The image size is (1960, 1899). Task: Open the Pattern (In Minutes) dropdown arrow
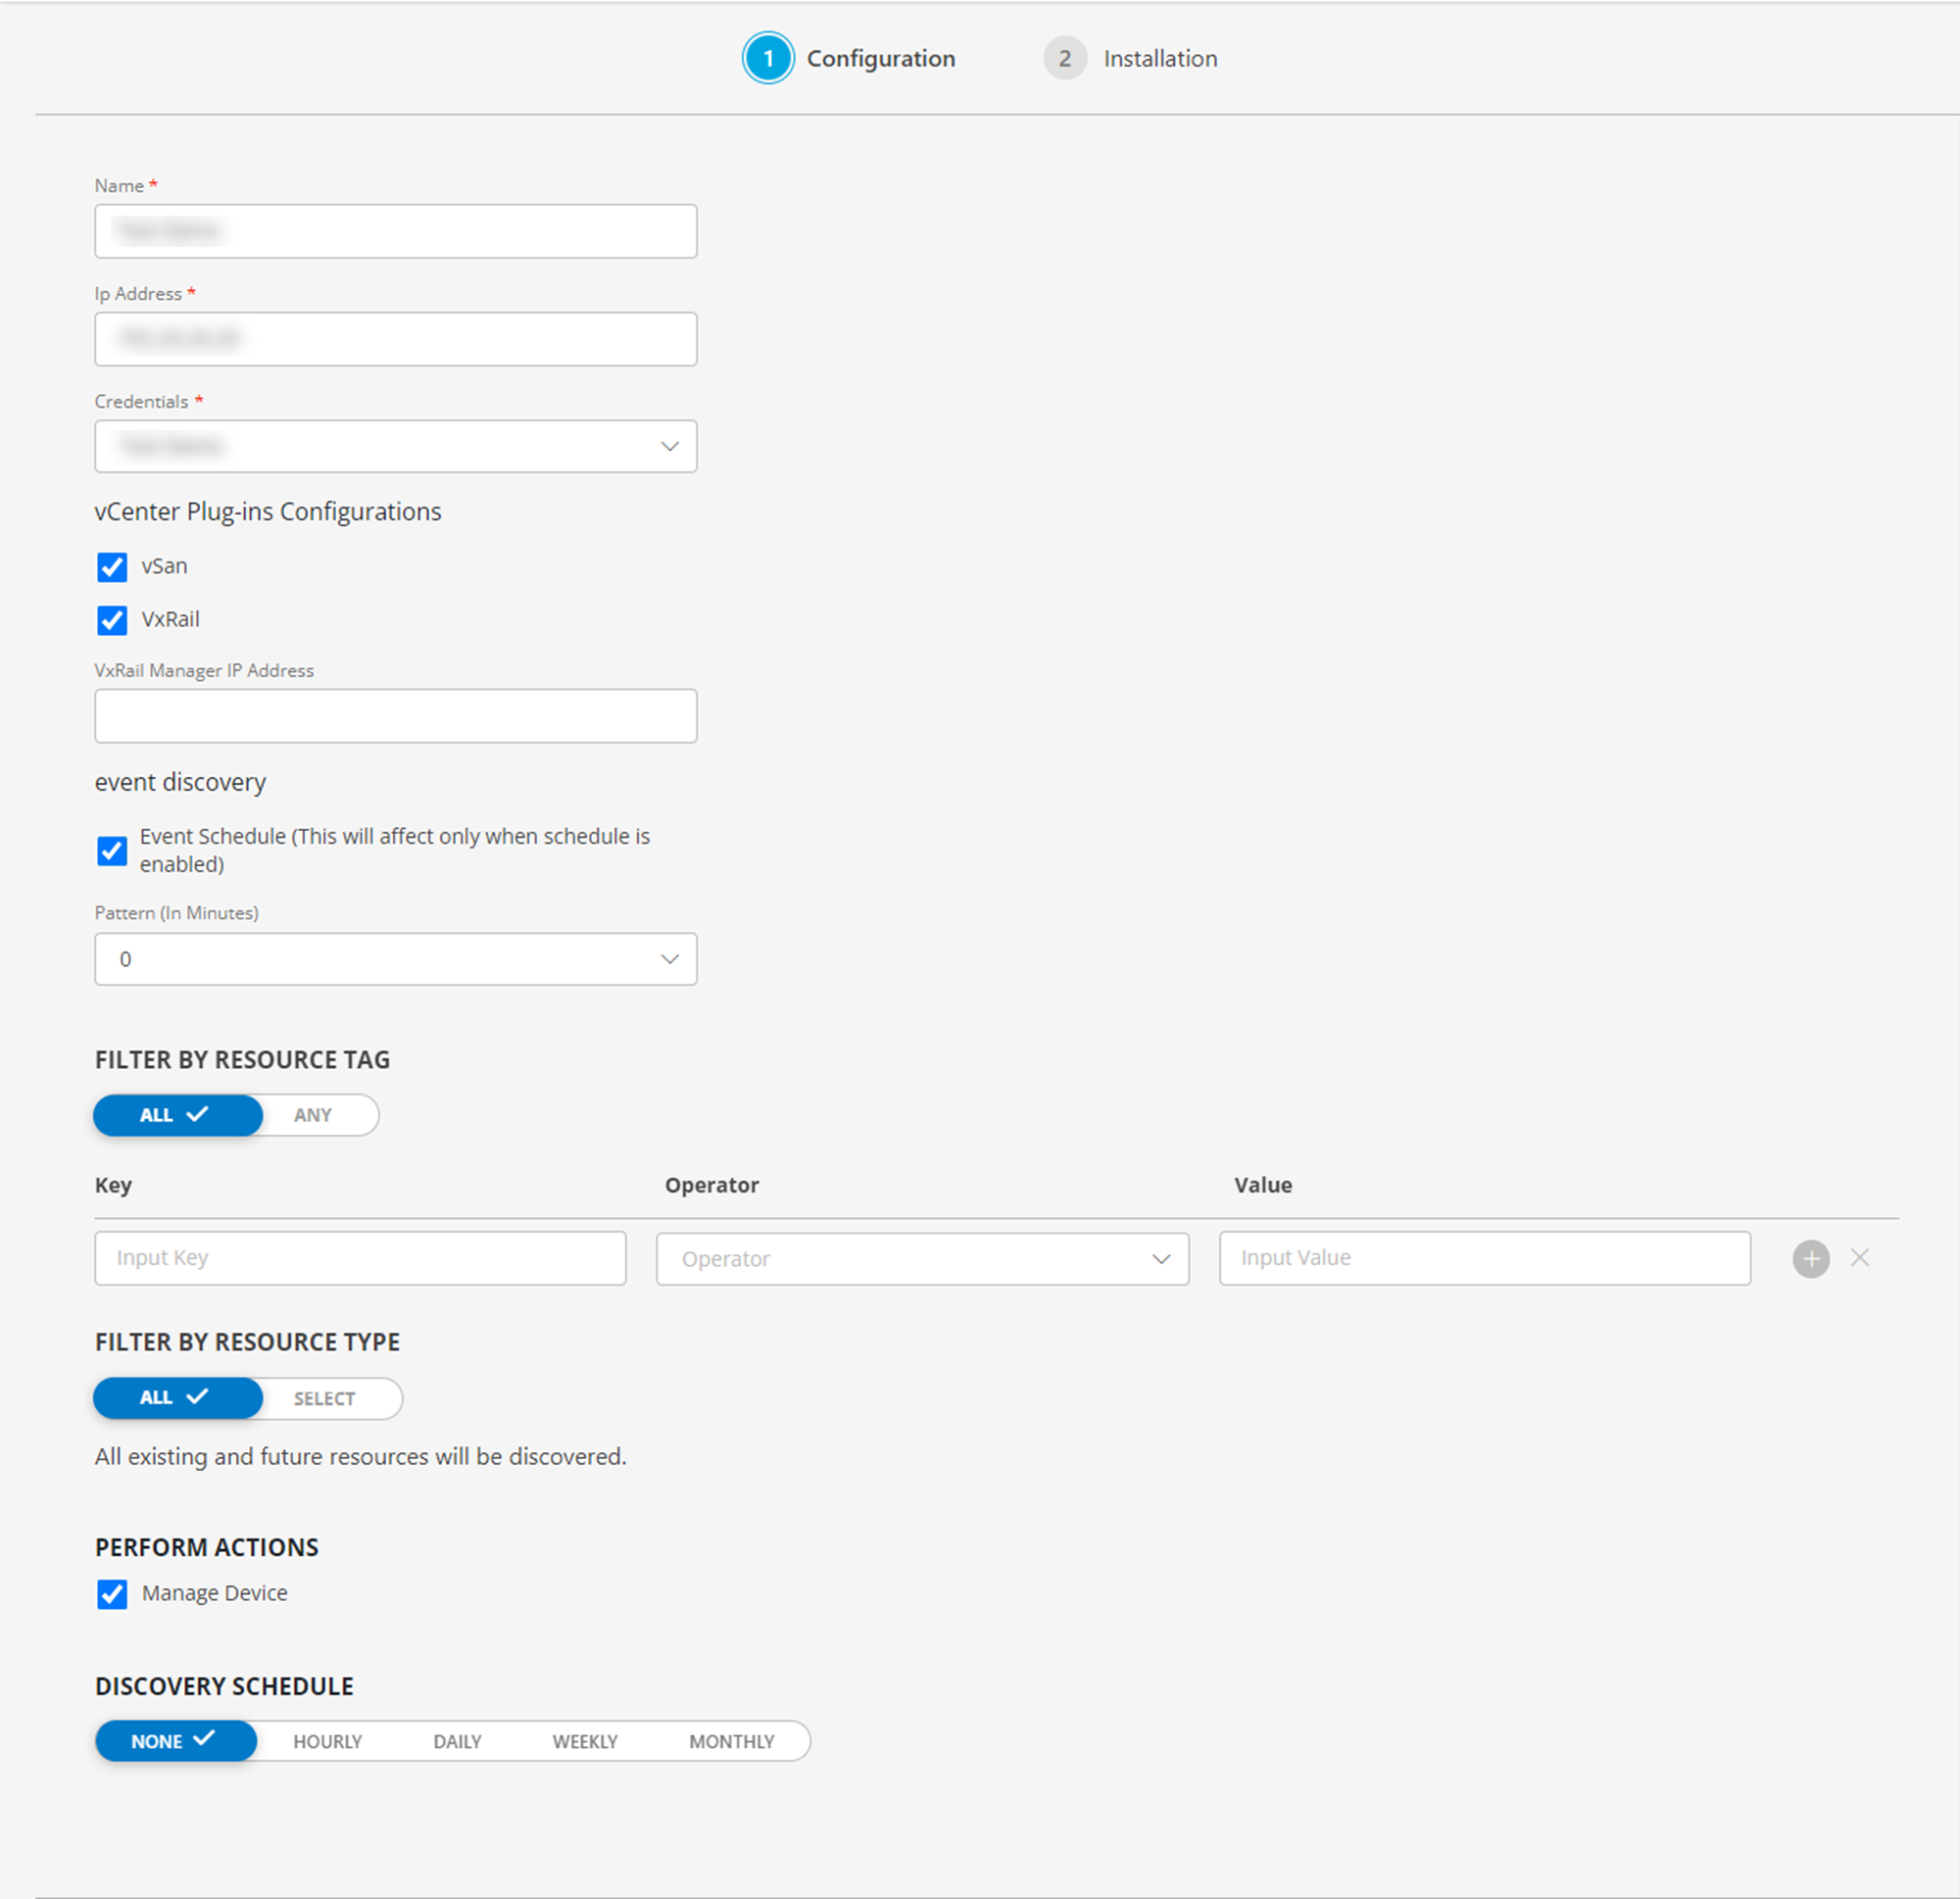click(x=669, y=958)
